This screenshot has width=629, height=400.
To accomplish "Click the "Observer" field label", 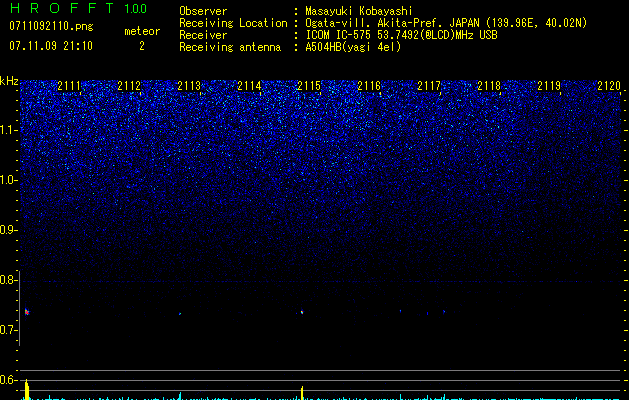I will (x=203, y=11).
